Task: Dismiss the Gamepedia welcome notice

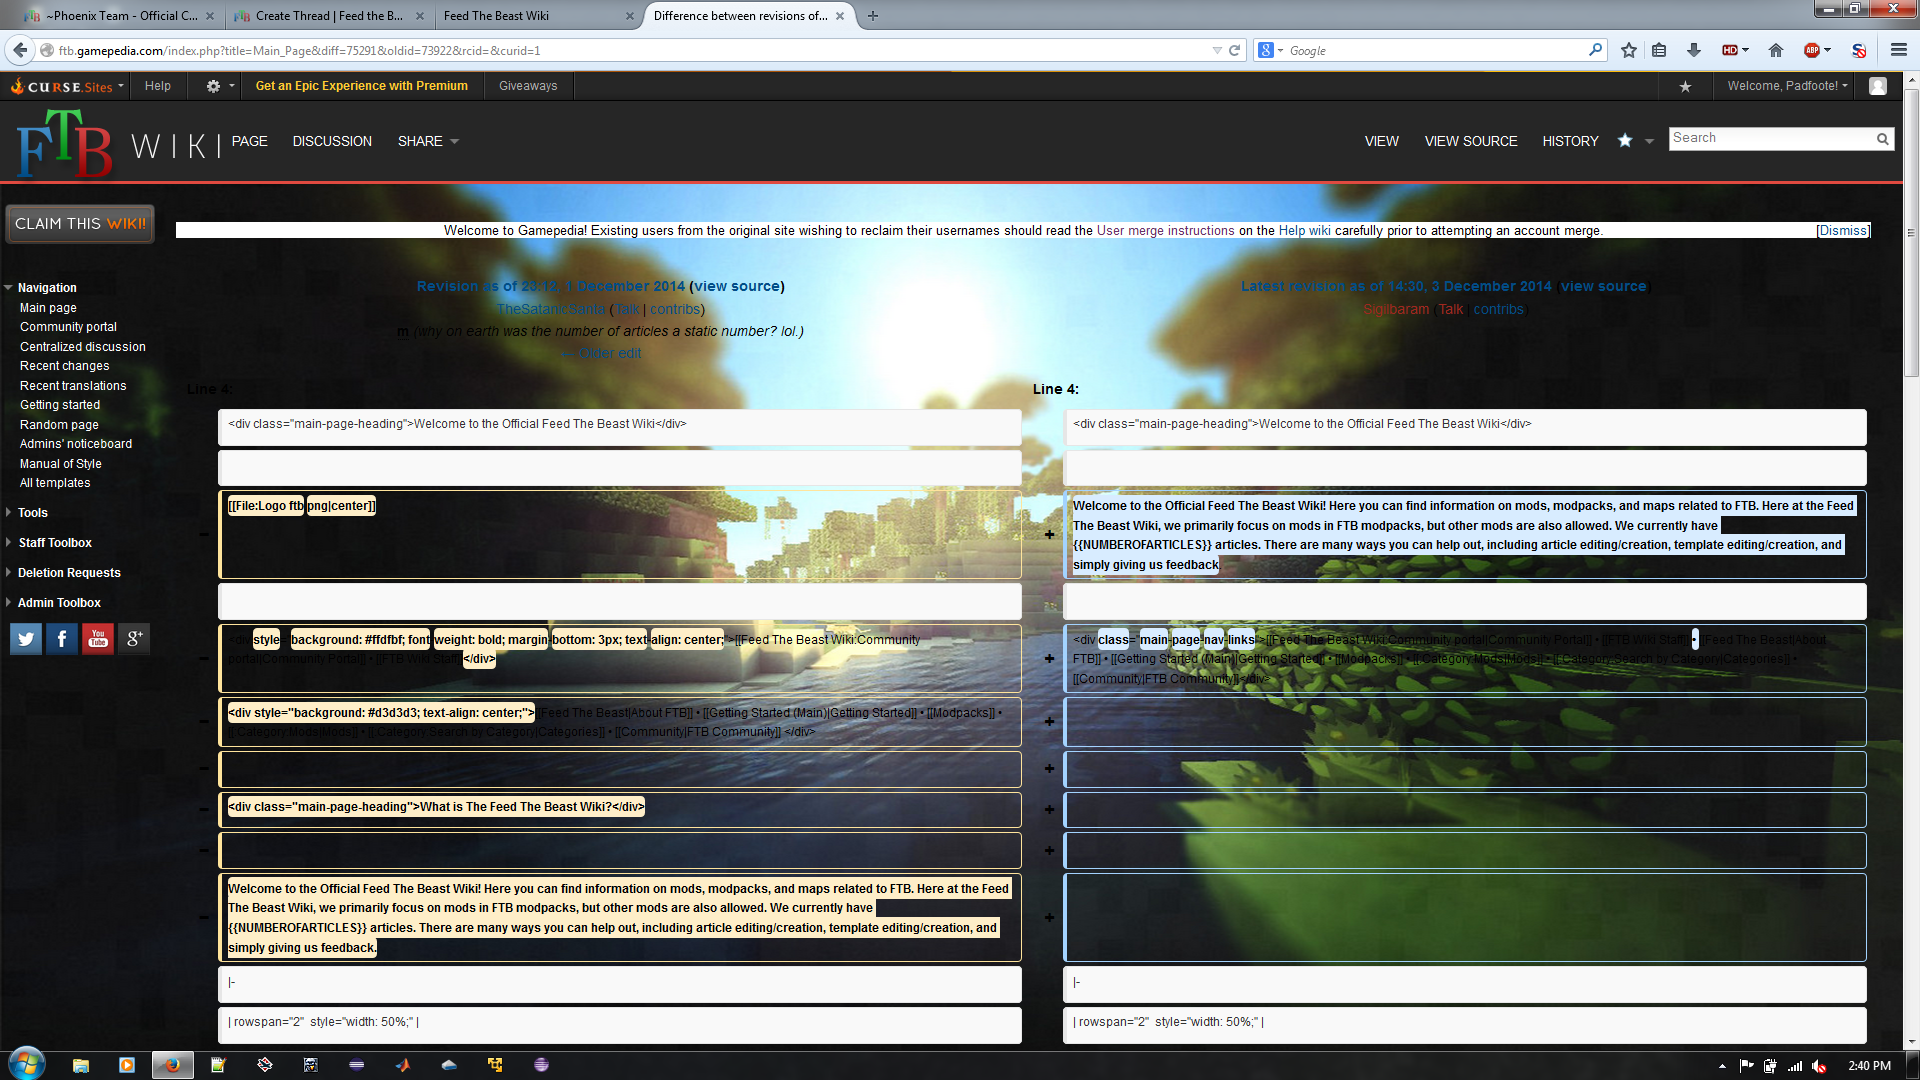Action: click(1843, 231)
